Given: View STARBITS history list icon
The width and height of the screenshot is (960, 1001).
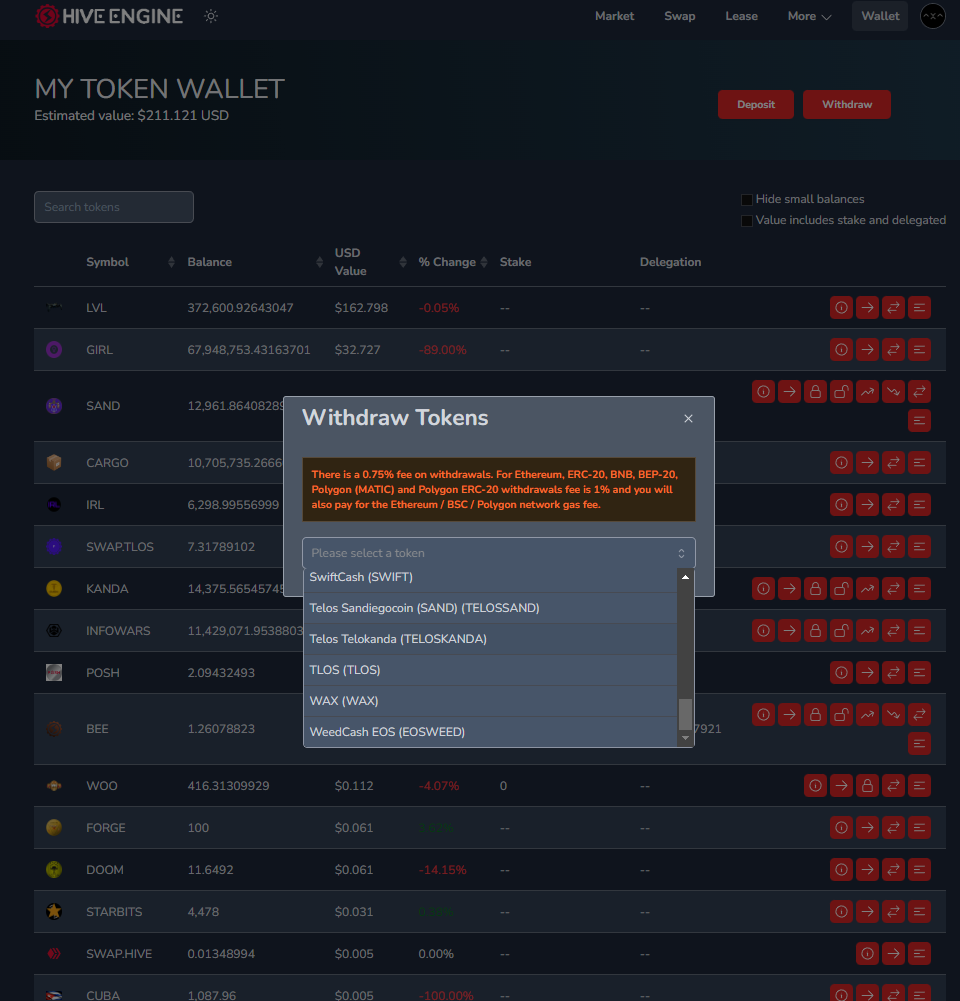Looking at the screenshot, I should pyautogui.click(x=919, y=912).
